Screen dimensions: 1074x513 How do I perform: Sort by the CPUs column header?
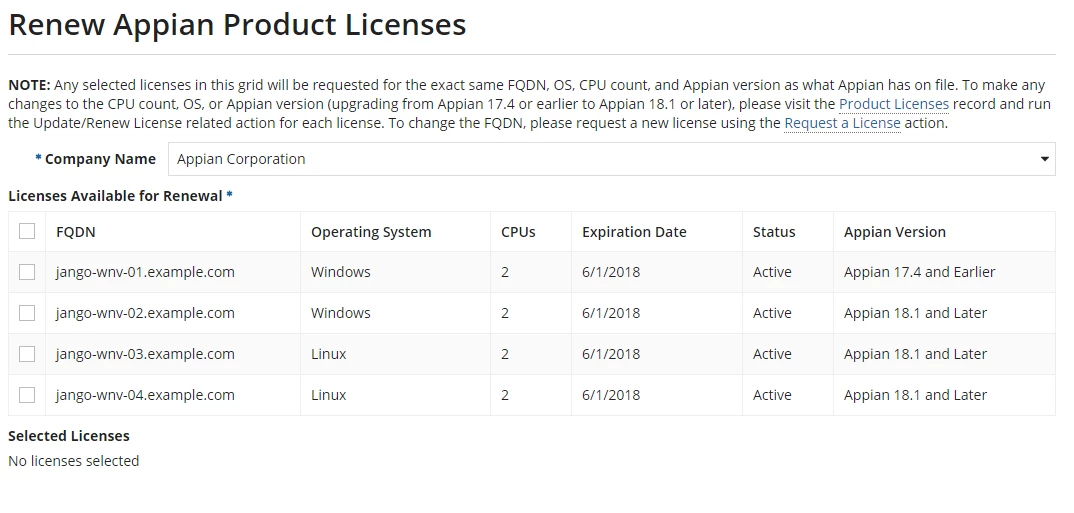[x=519, y=232]
